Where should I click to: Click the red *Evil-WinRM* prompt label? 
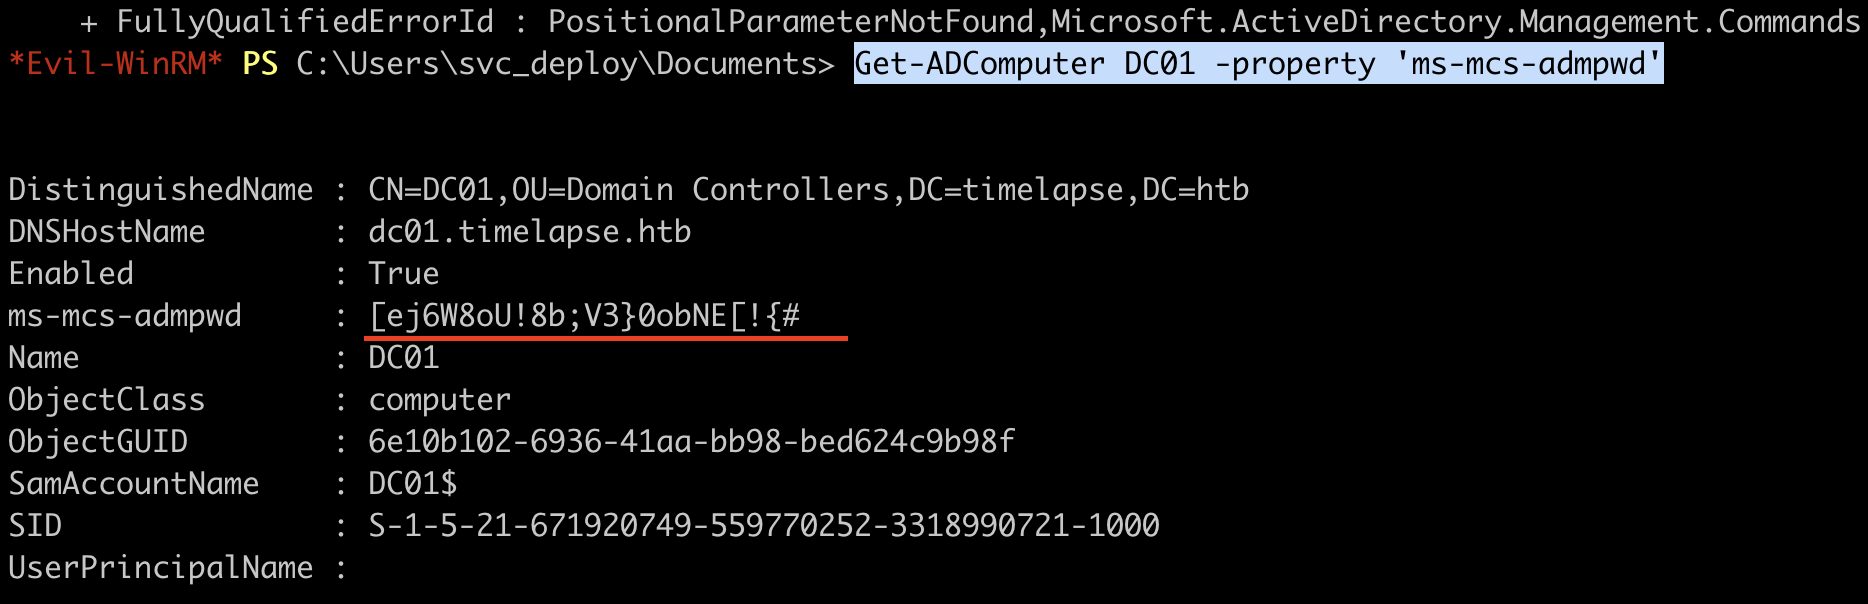tap(116, 64)
